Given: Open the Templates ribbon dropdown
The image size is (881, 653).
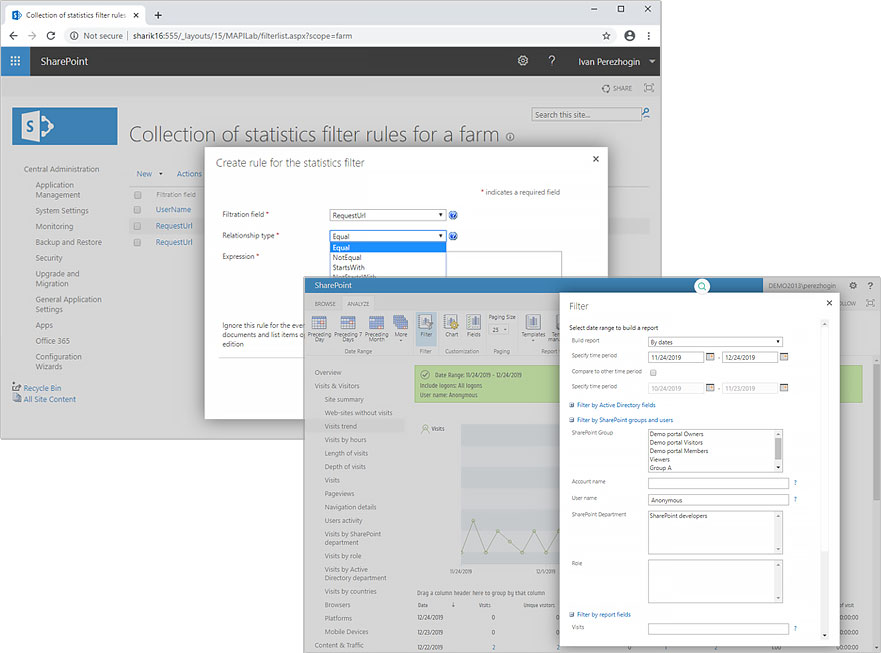Looking at the screenshot, I should [533, 327].
